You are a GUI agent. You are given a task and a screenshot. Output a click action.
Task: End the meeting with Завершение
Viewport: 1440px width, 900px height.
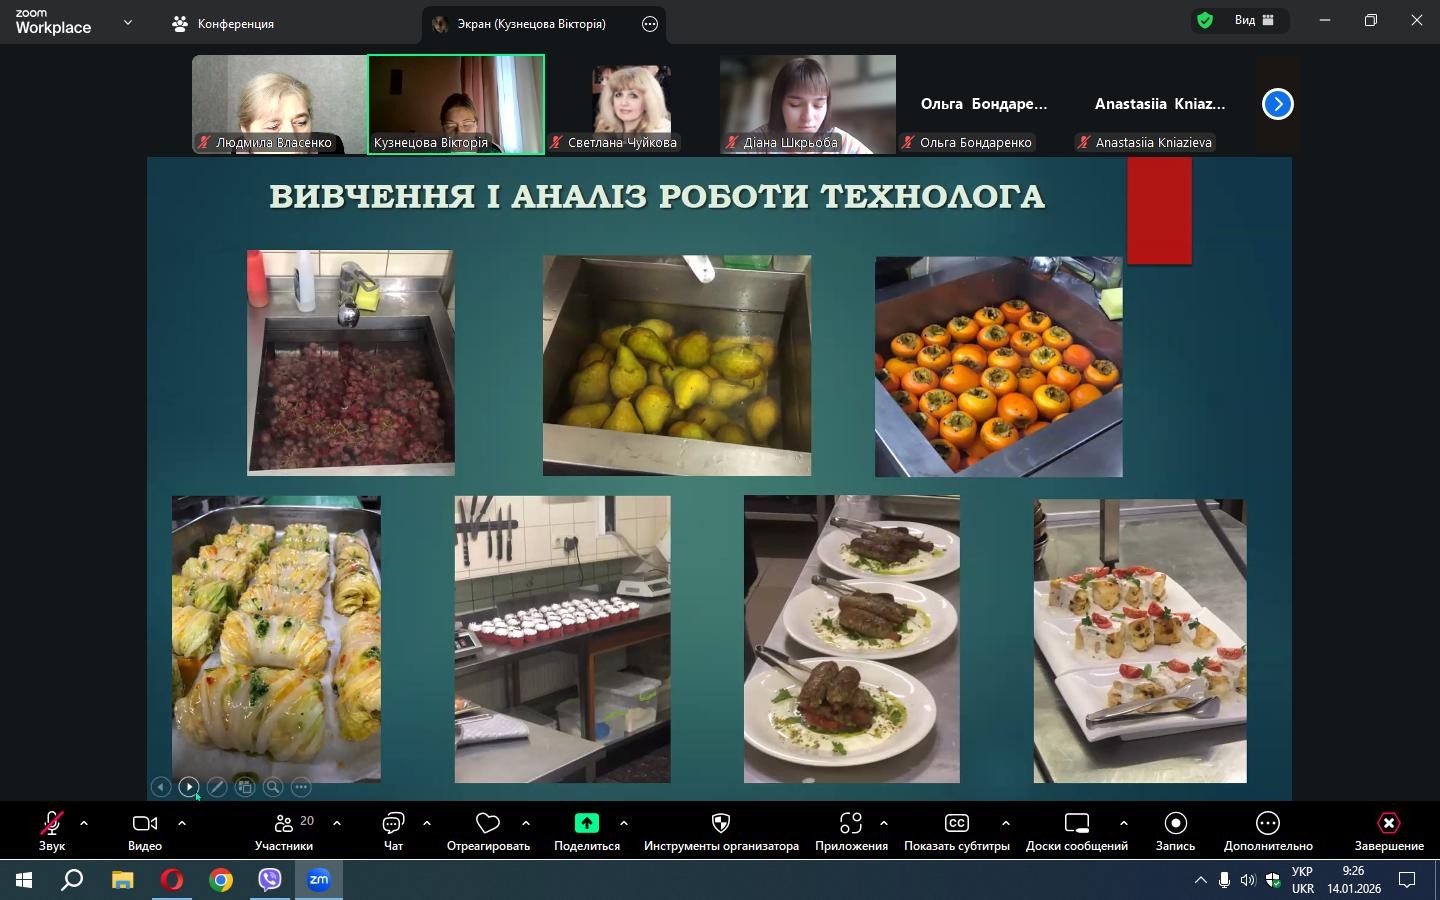pyautogui.click(x=1388, y=831)
